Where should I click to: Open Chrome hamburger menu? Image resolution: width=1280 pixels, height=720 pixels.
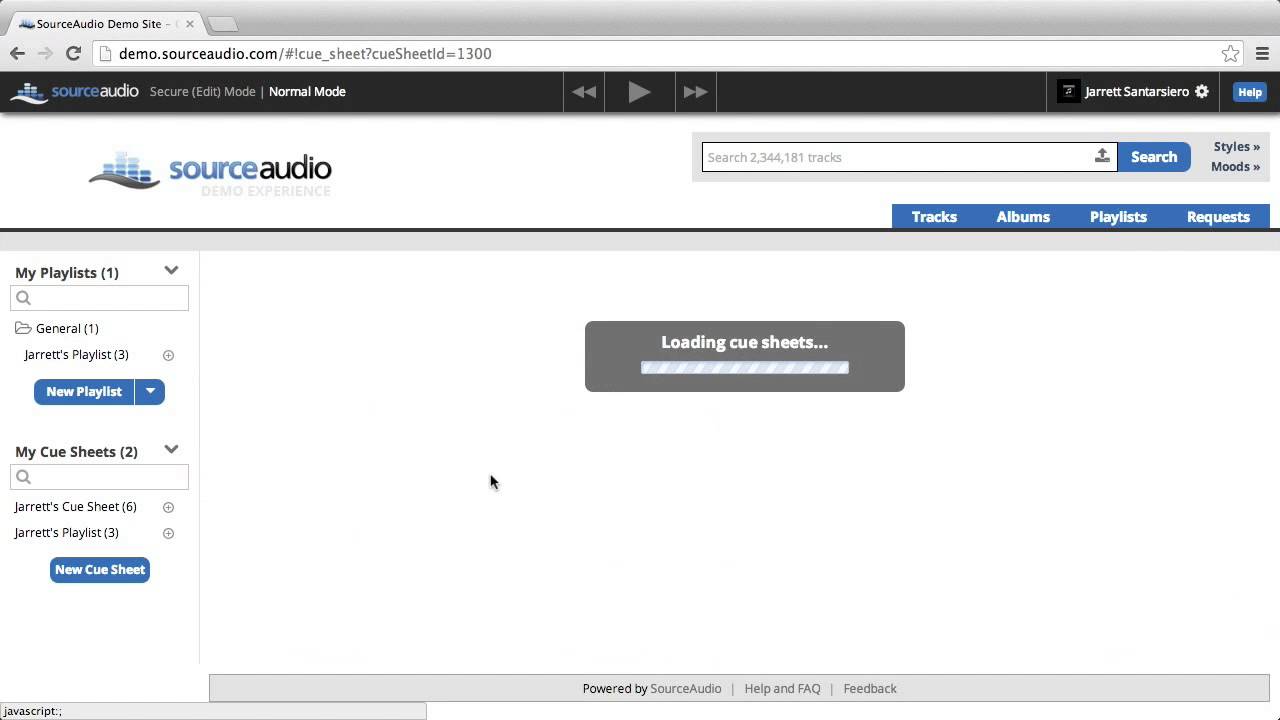[1262, 54]
